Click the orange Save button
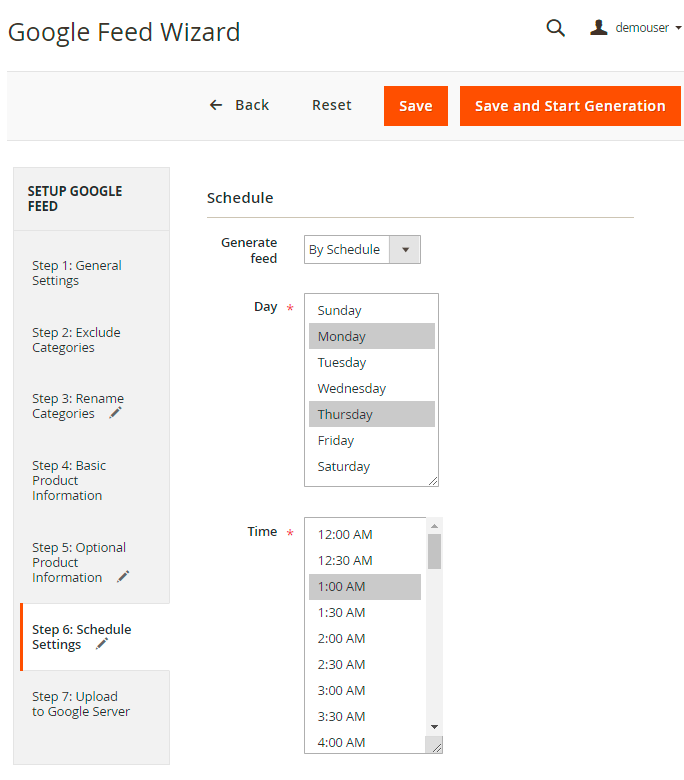 pos(415,106)
